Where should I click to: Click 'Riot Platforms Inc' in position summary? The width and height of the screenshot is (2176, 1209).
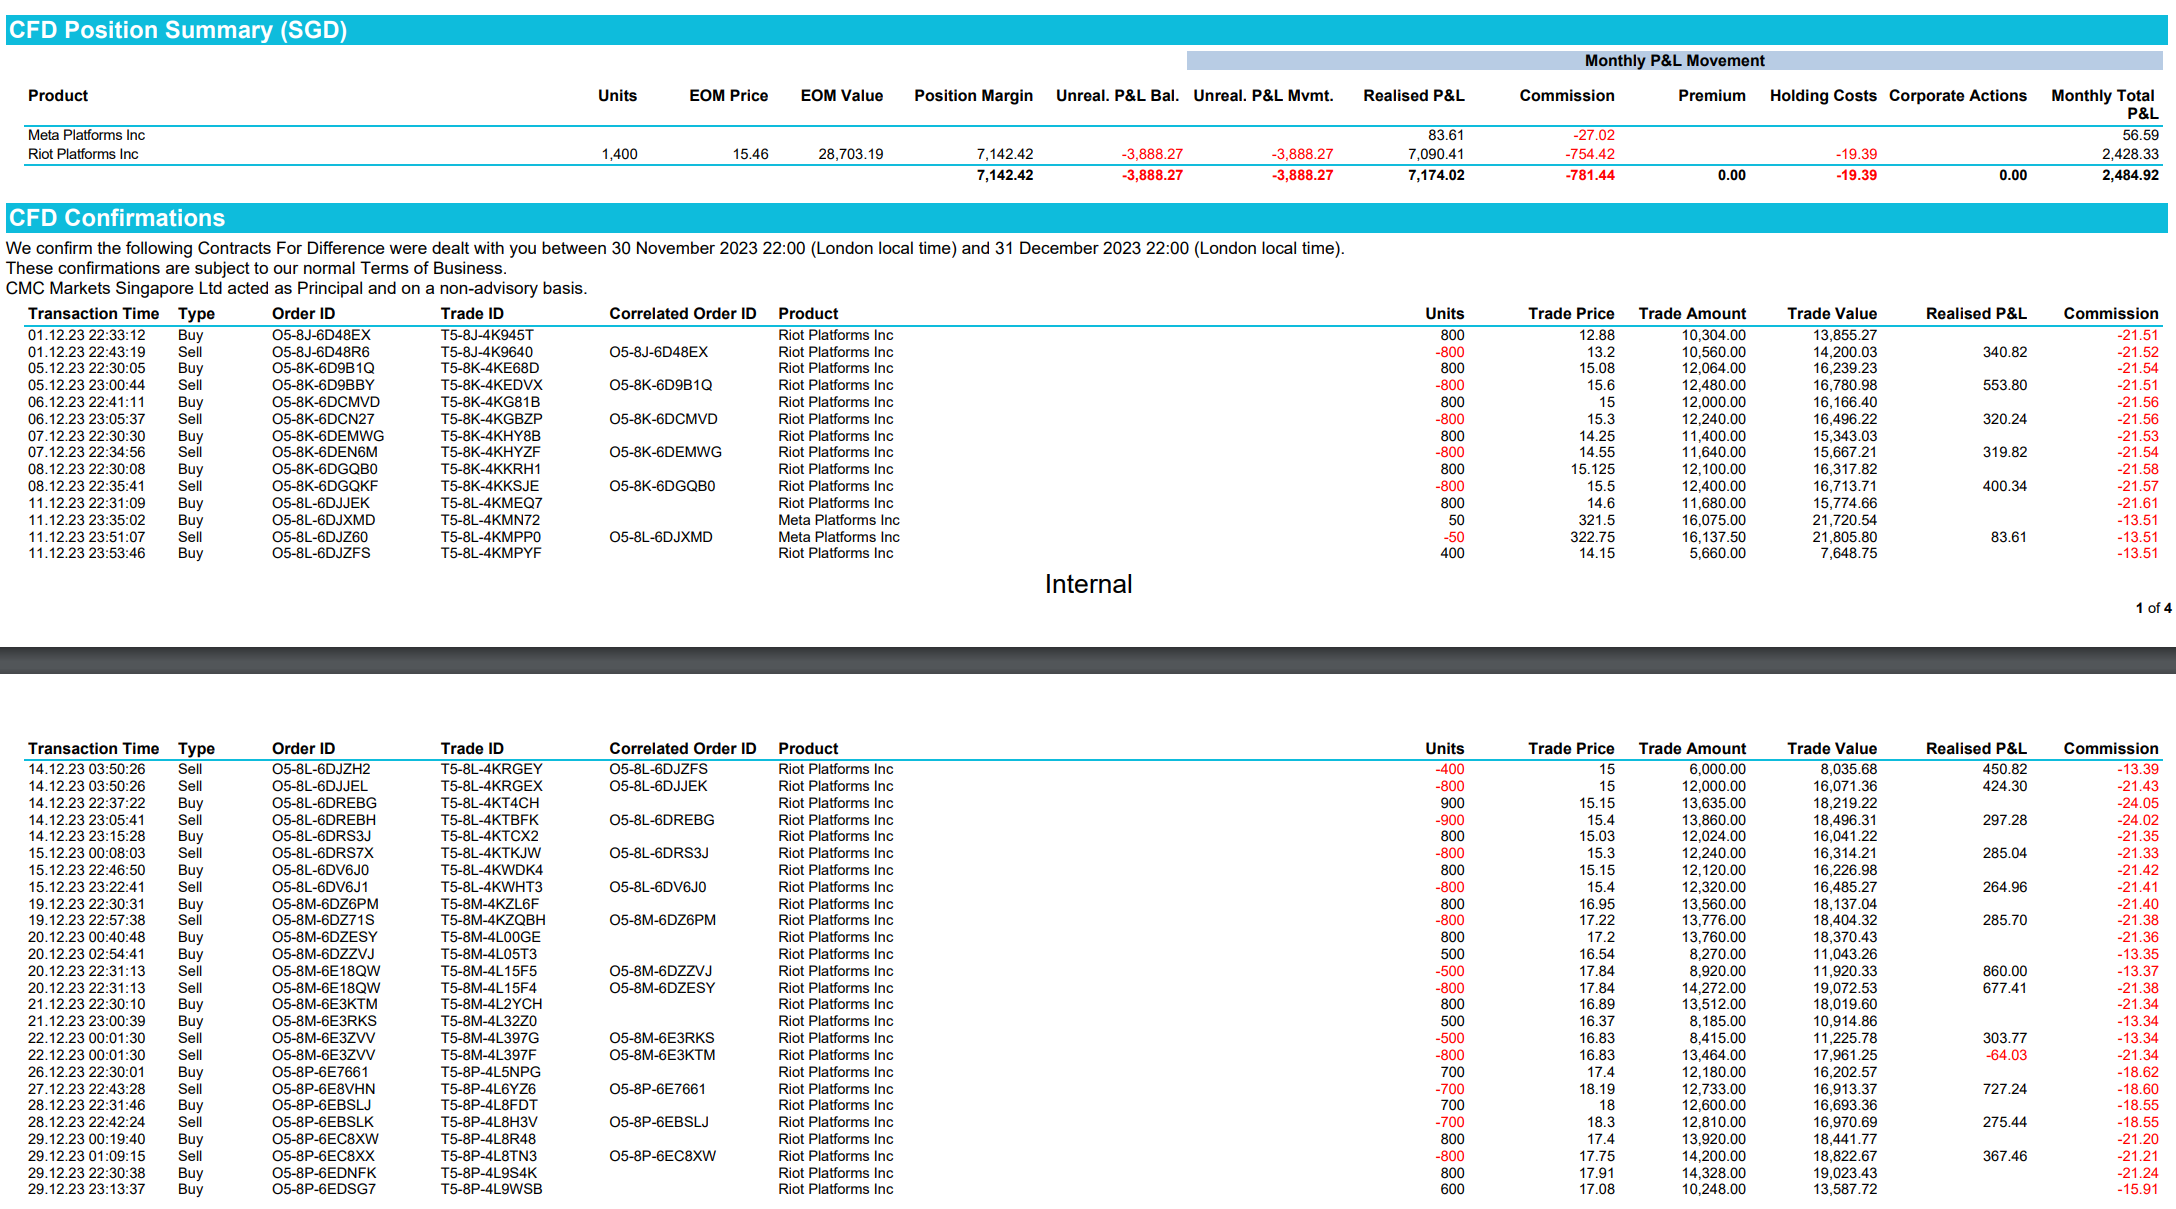(x=83, y=154)
